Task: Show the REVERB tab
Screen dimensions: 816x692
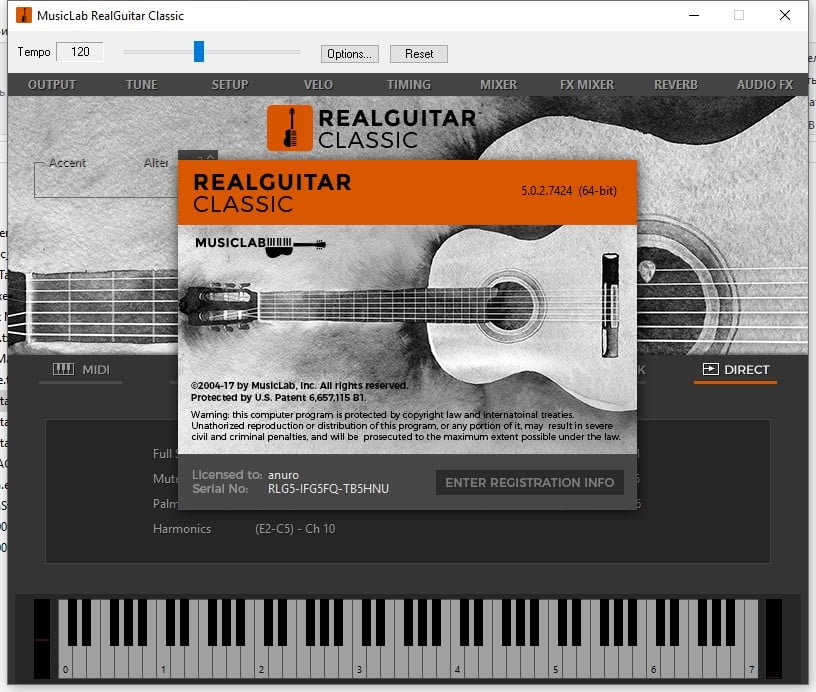Action: 676,84
